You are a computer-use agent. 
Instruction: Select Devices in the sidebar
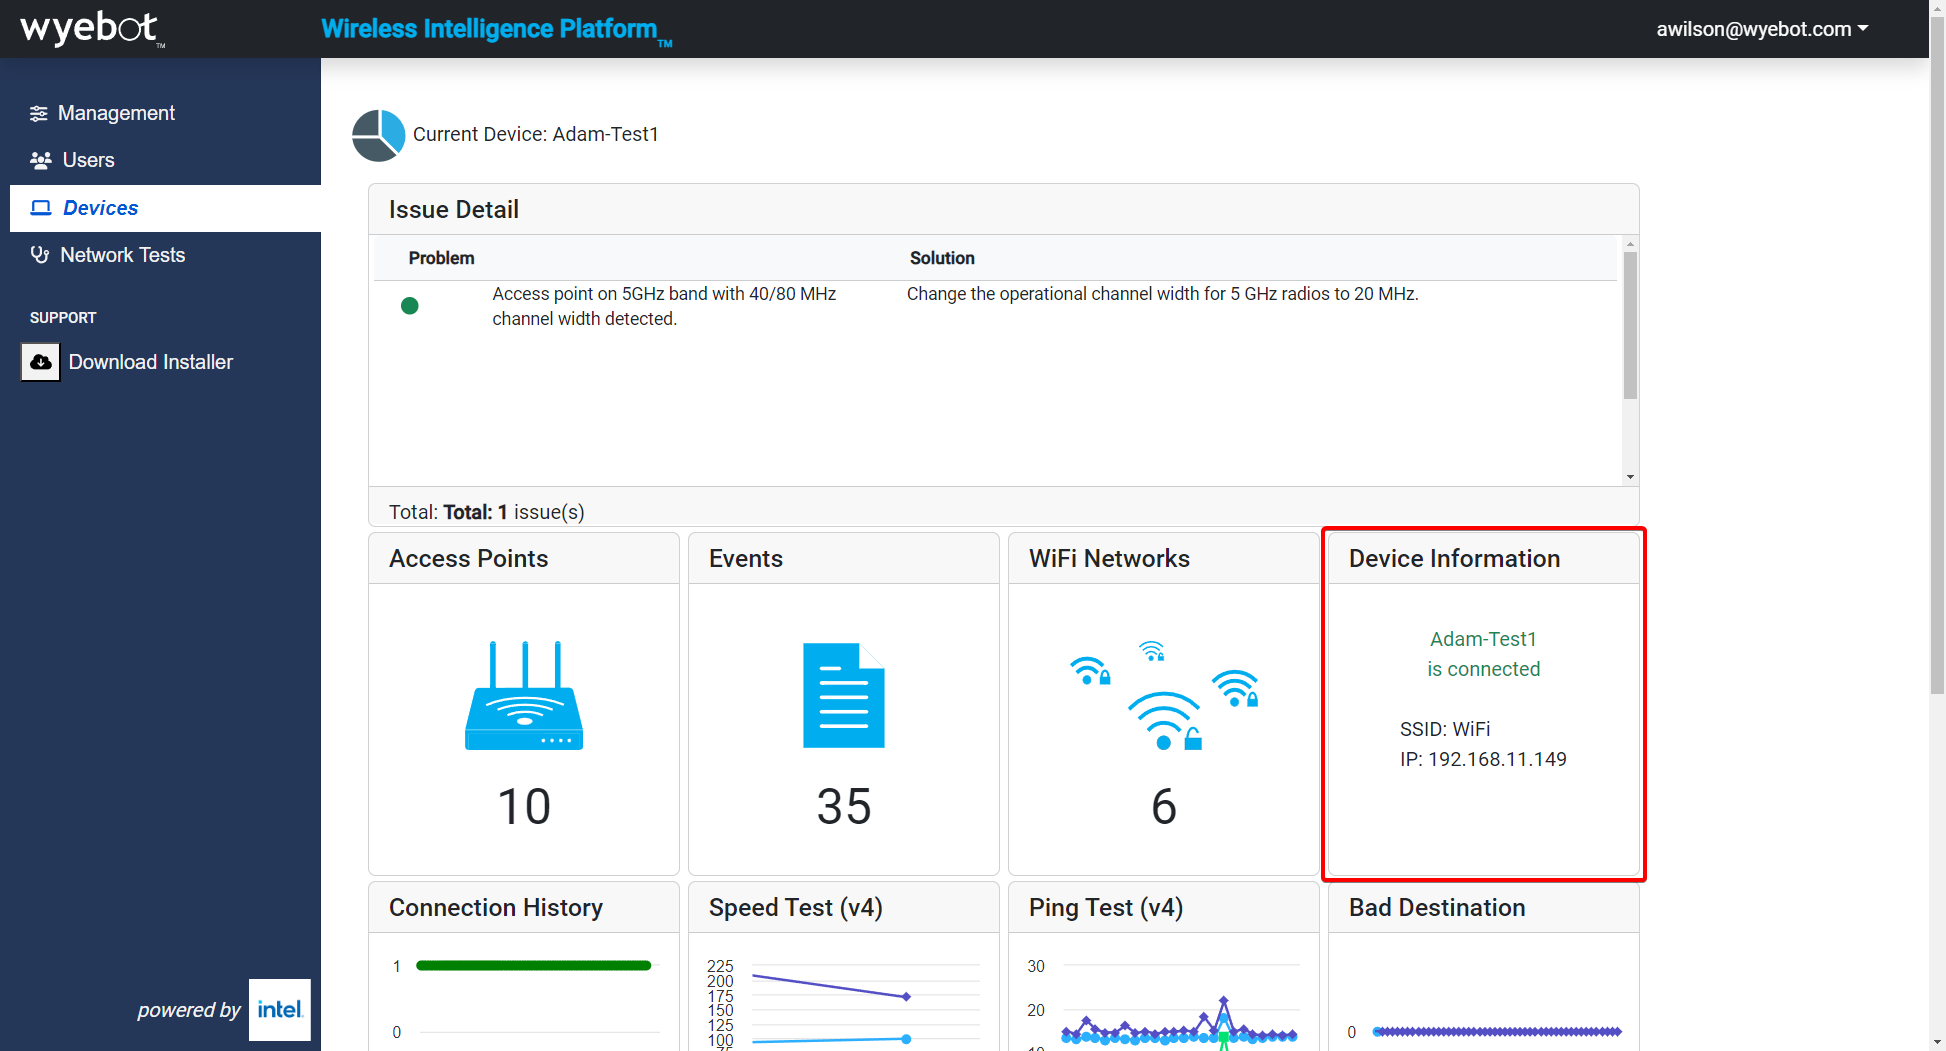pos(100,208)
